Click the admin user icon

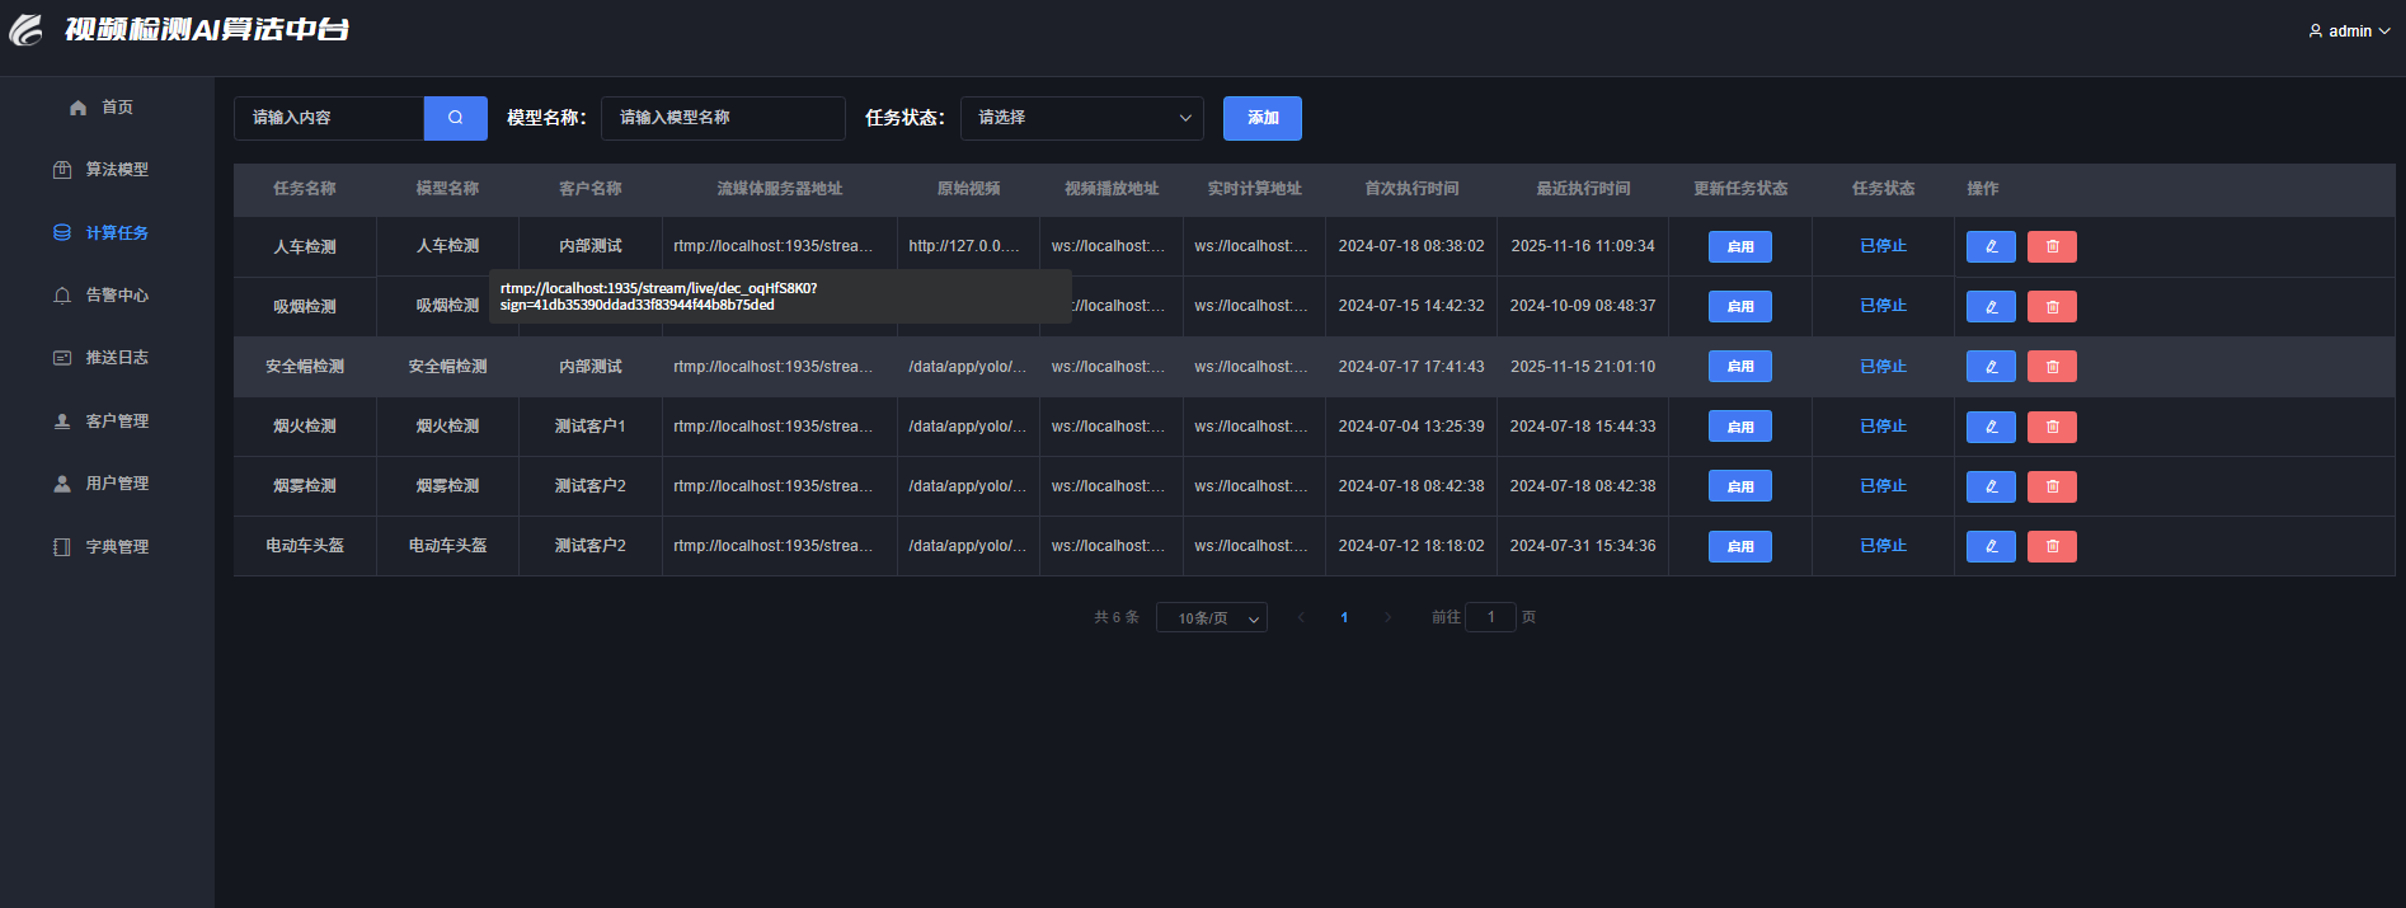2315,31
